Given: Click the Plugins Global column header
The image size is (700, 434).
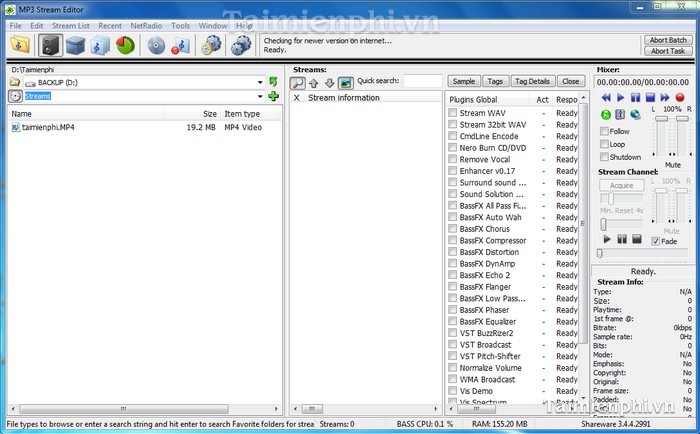Looking at the screenshot, I should [488, 100].
